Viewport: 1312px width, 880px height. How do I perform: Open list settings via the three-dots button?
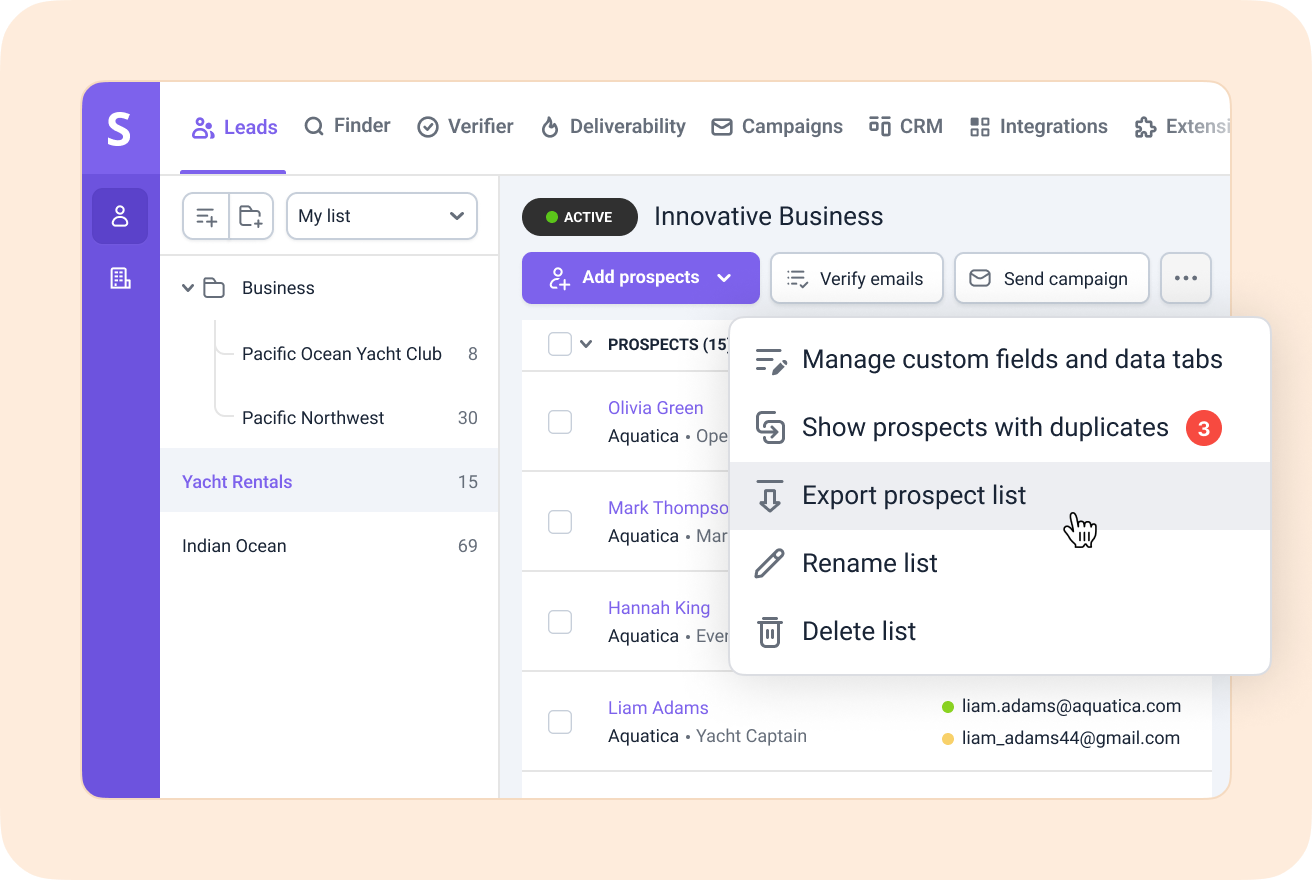[1185, 278]
